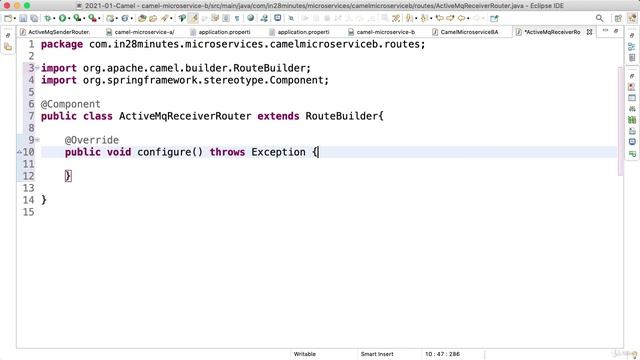Click the web browser globe icon

click(251, 18)
